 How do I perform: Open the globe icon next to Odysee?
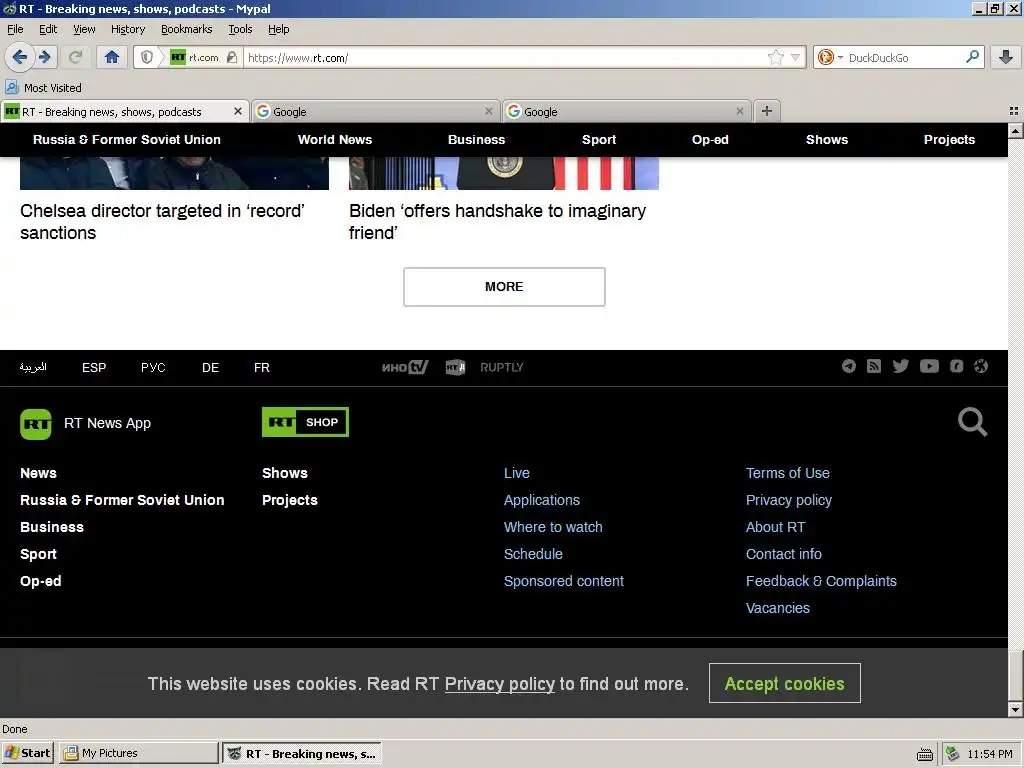click(x=981, y=366)
